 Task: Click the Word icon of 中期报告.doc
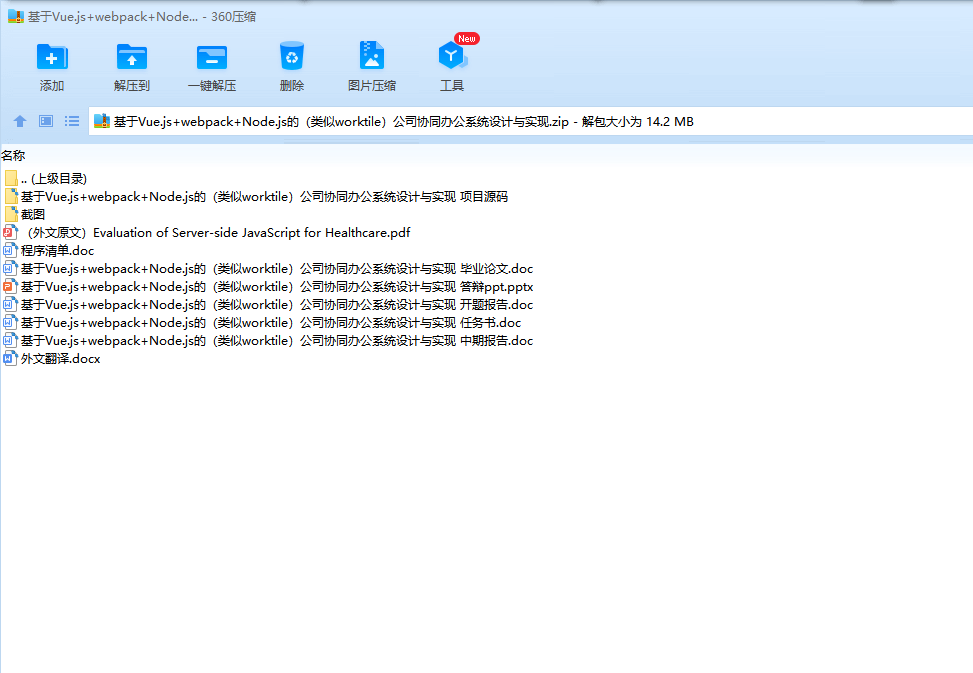click(10, 341)
